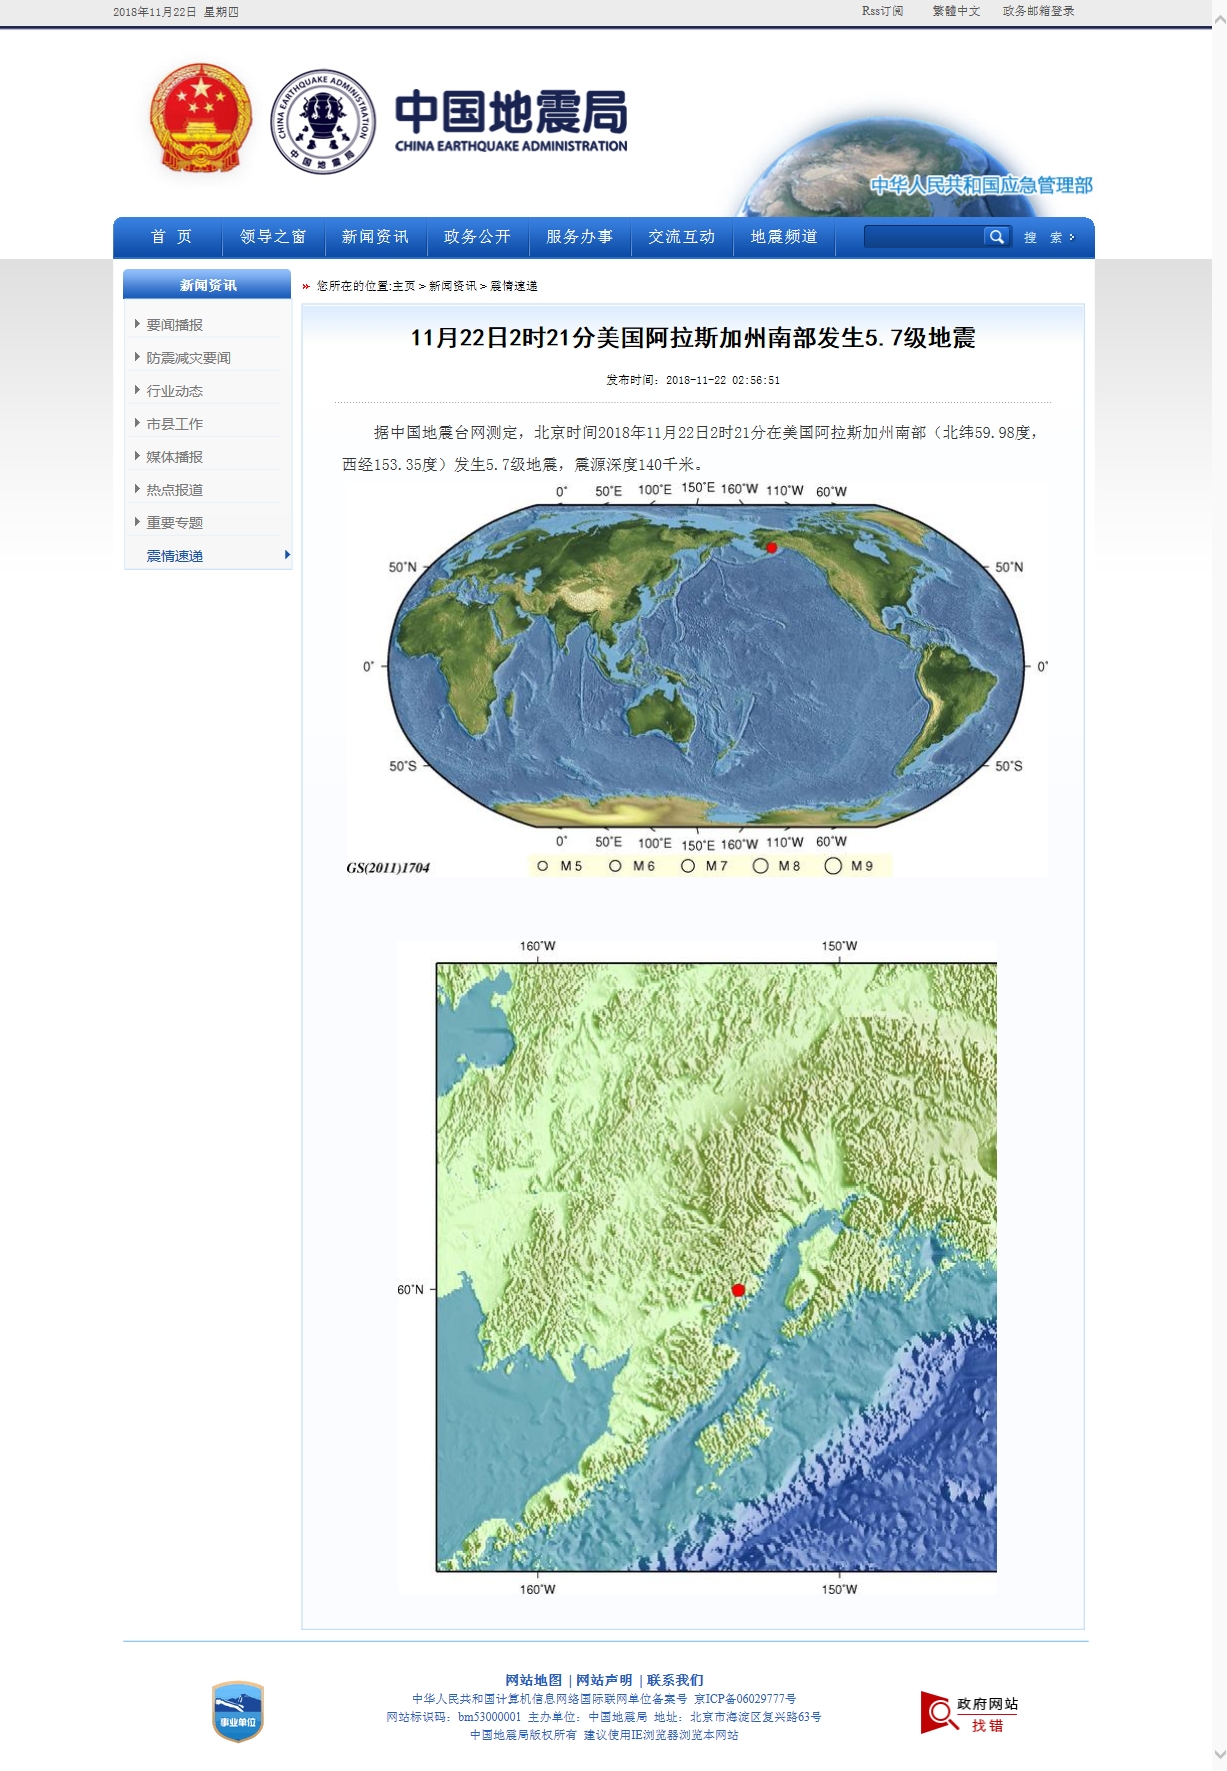The height and width of the screenshot is (1771, 1227).
Task: Open the 政务邮箱登录 link
Action: (x=1038, y=11)
